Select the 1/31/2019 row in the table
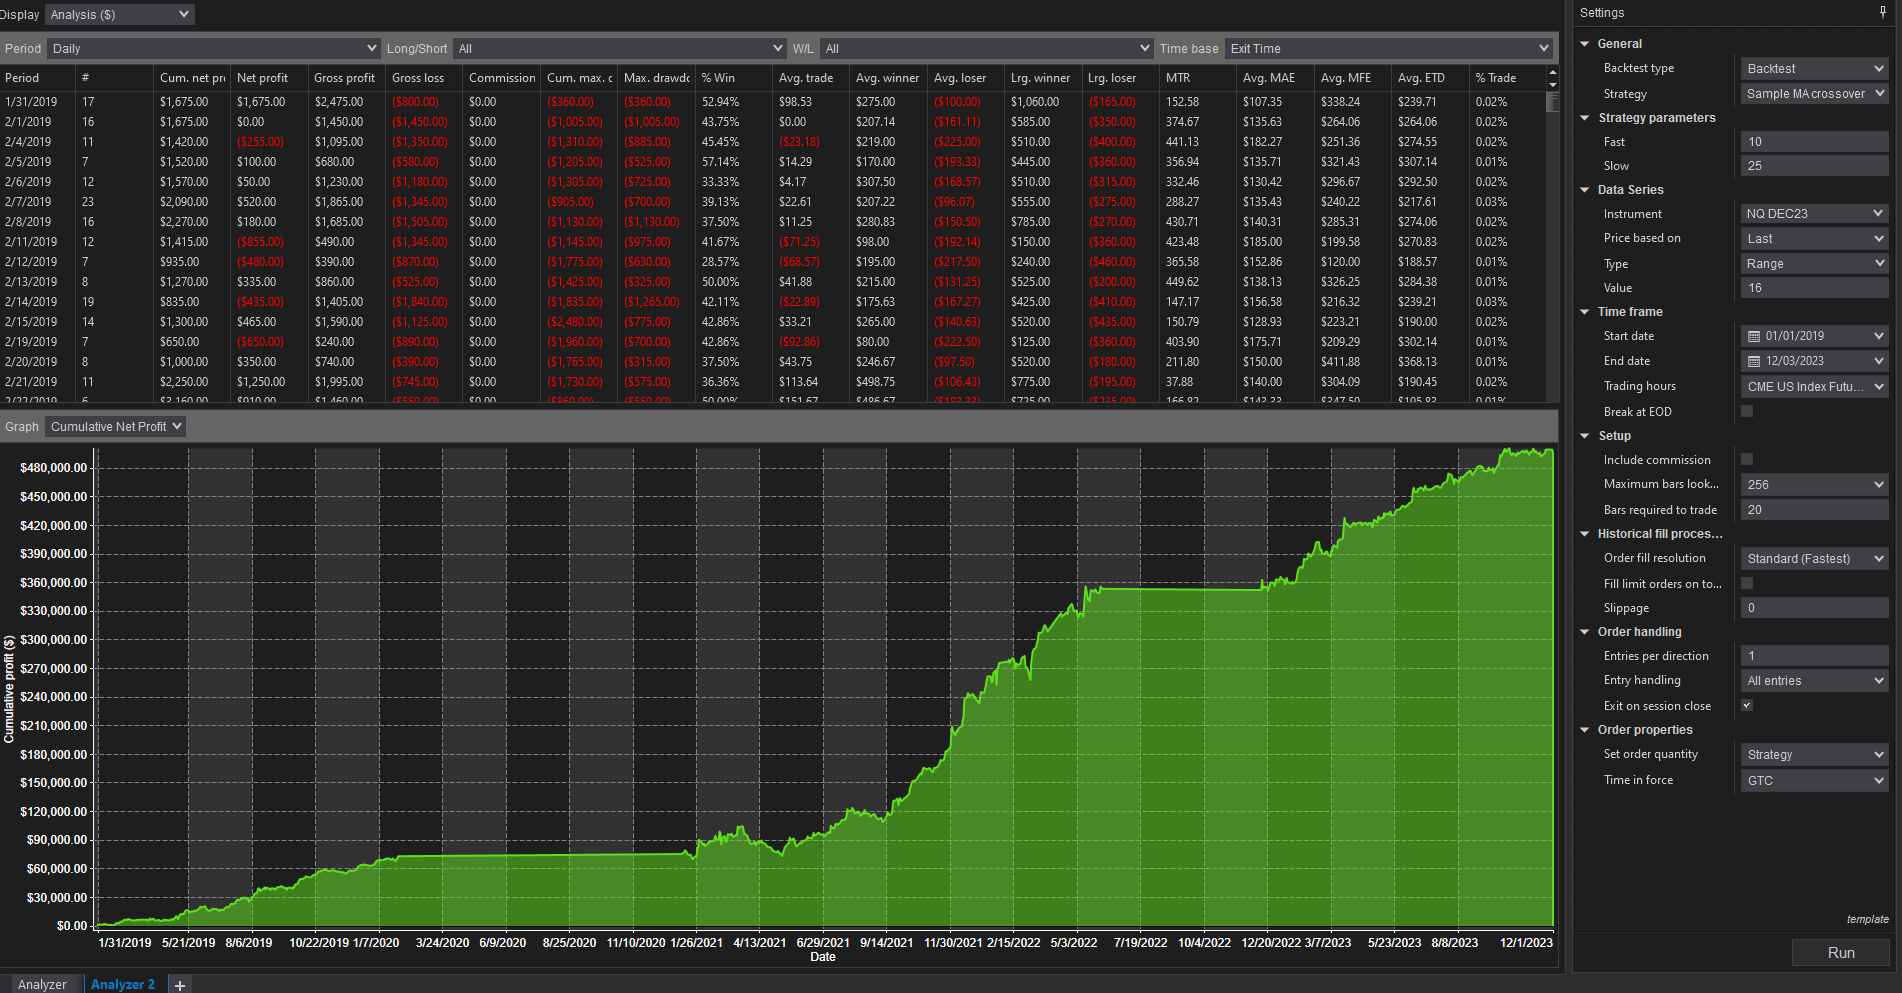Image resolution: width=1902 pixels, height=993 pixels. pyautogui.click(x=773, y=102)
